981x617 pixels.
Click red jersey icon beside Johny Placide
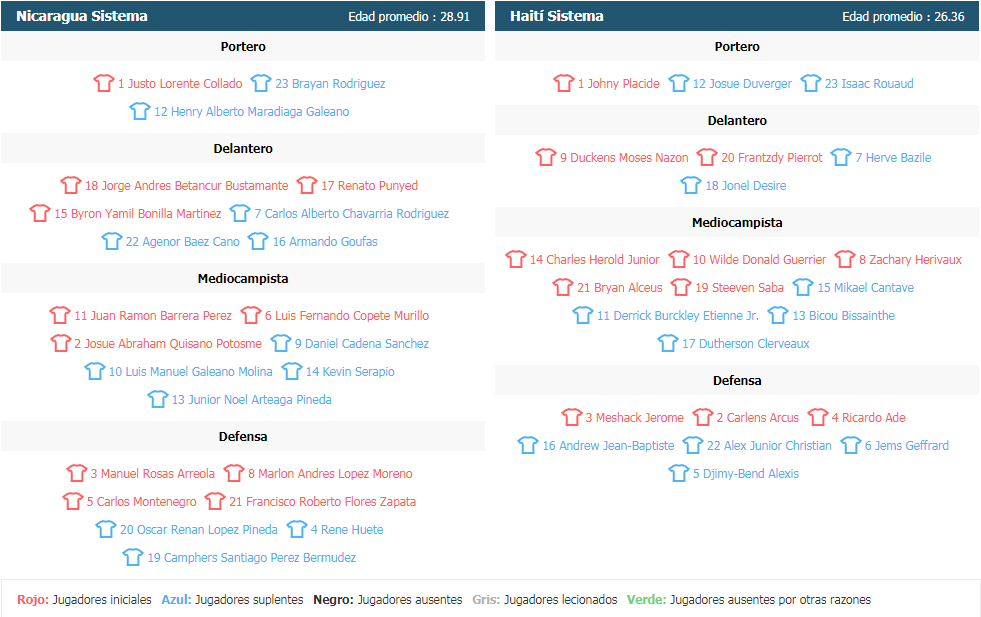pyautogui.click(x=563, y=83)
